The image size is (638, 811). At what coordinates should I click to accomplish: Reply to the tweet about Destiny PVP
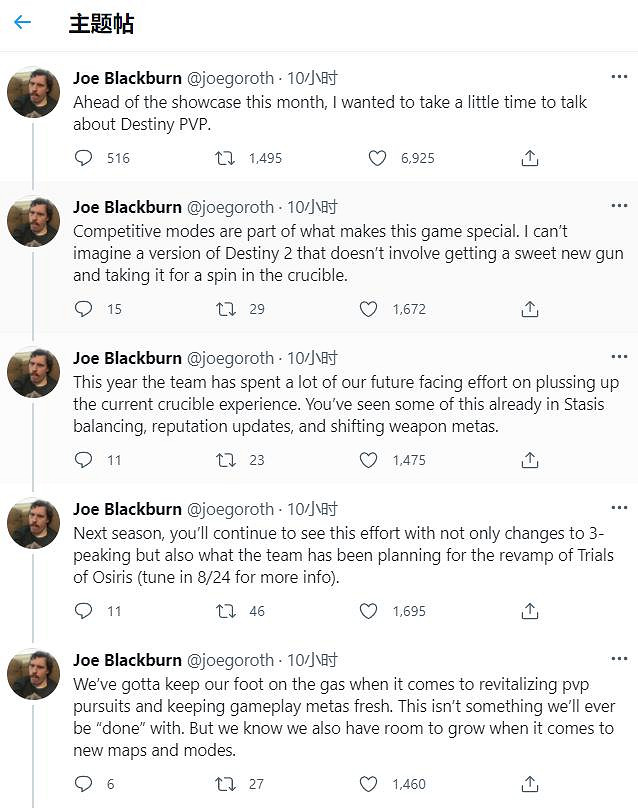coord(84,158)
